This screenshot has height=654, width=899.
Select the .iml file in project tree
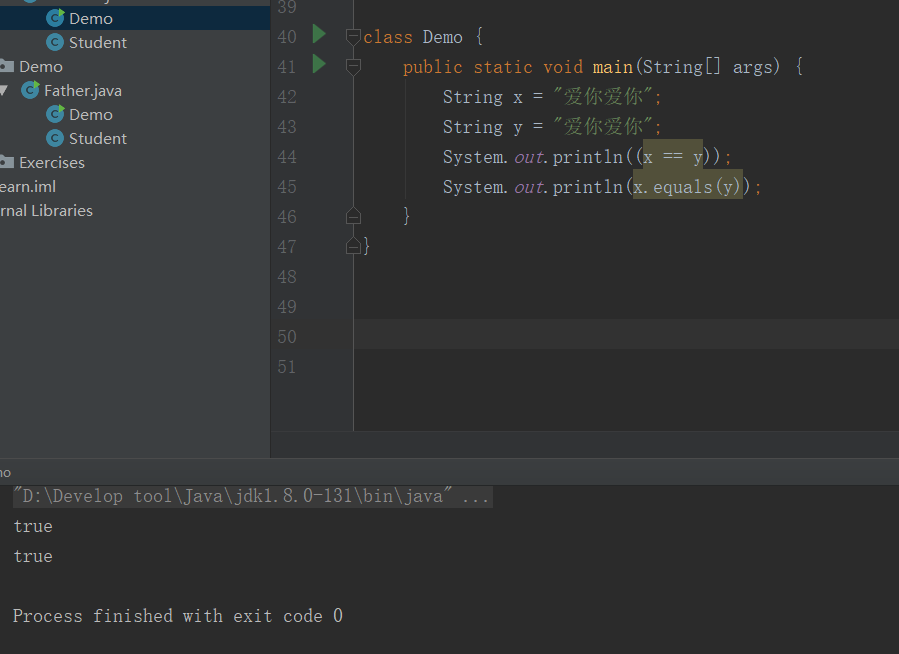click(28, 187)
